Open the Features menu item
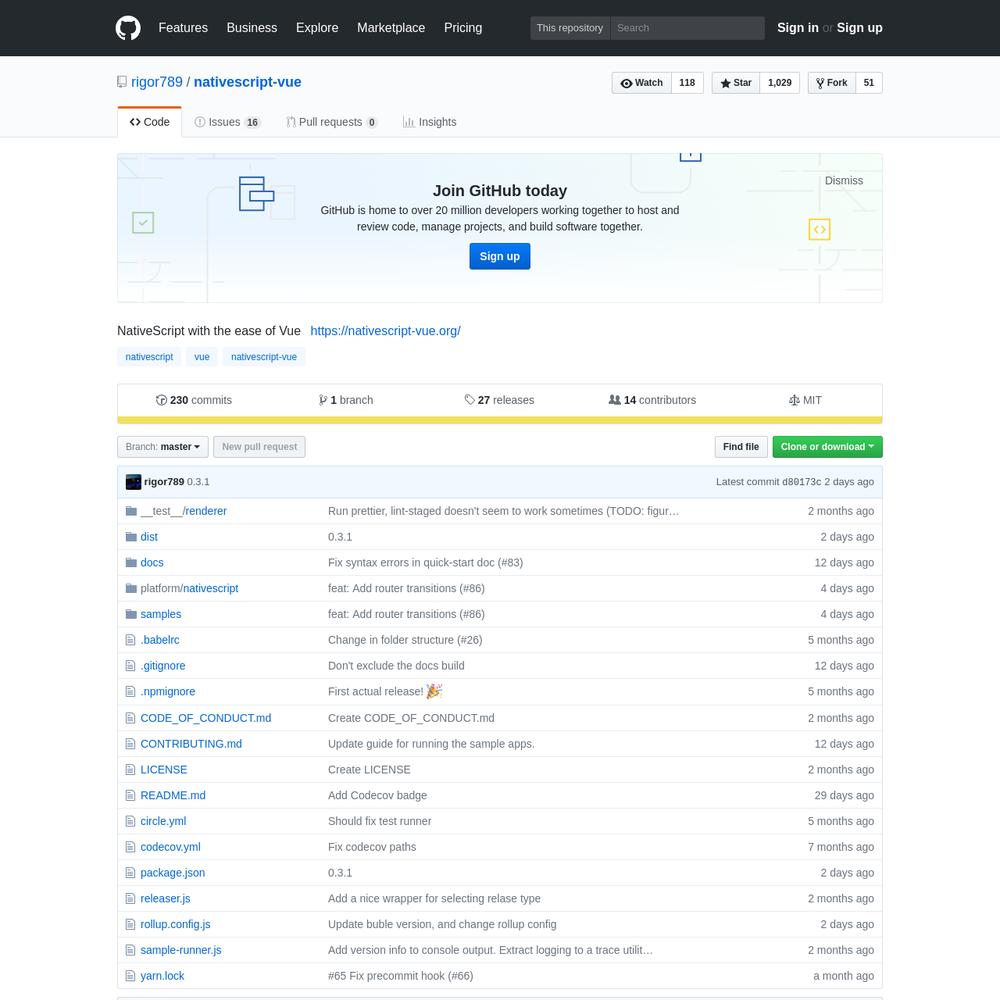The width and height of the screenshot is (1000, 1000). tap(183, 28)
